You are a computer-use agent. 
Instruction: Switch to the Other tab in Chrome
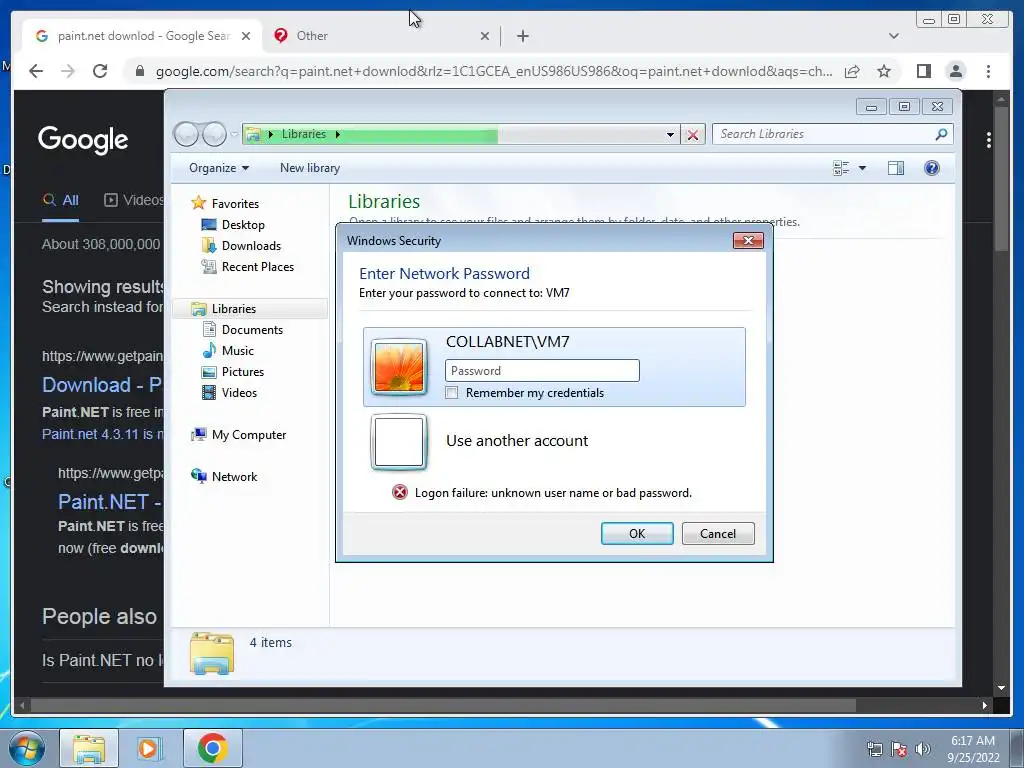pos(382,36)
